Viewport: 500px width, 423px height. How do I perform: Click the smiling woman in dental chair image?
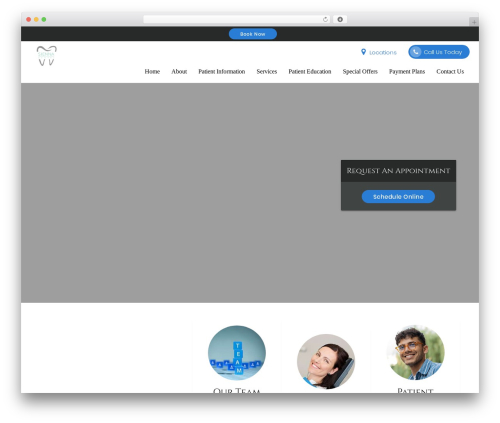(326, 361)
